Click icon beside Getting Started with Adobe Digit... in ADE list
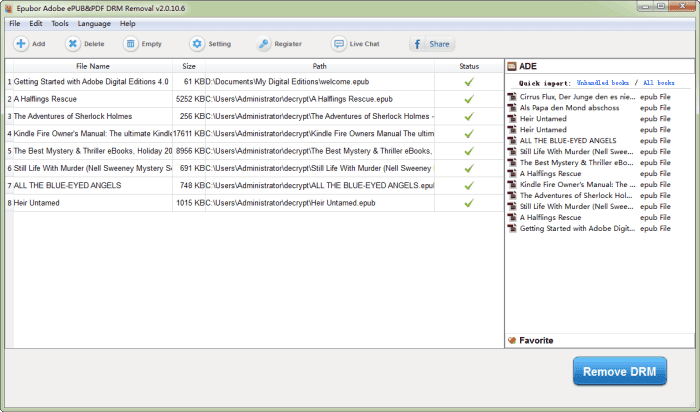 pyautogui.click(x=512, y=229)
